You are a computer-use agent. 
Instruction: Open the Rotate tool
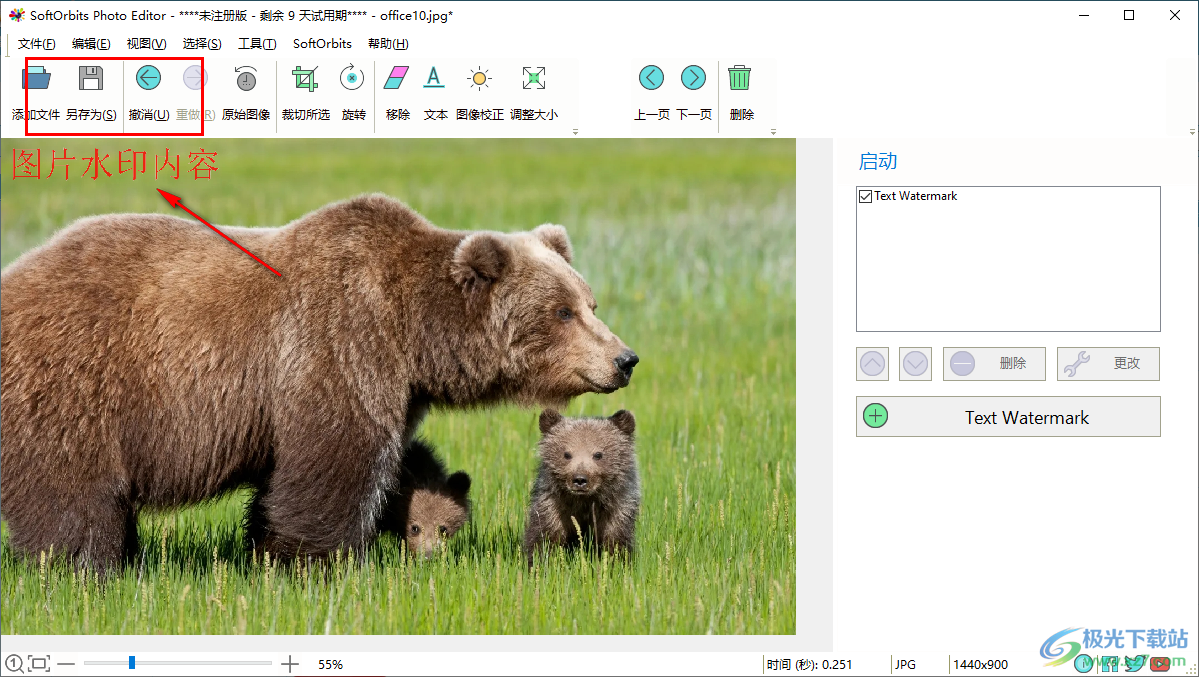pyautogui.click(x=352, y=77)
